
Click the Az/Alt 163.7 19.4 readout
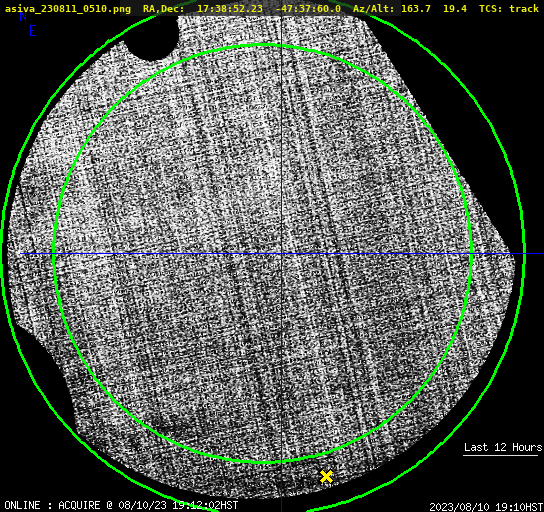(410, 8)
